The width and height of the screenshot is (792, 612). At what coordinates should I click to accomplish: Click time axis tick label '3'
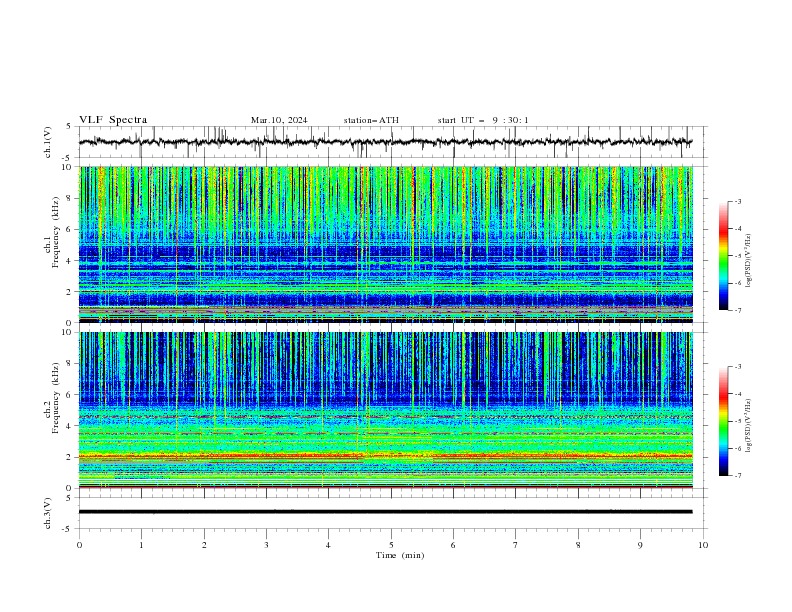(x=266, y=545)
